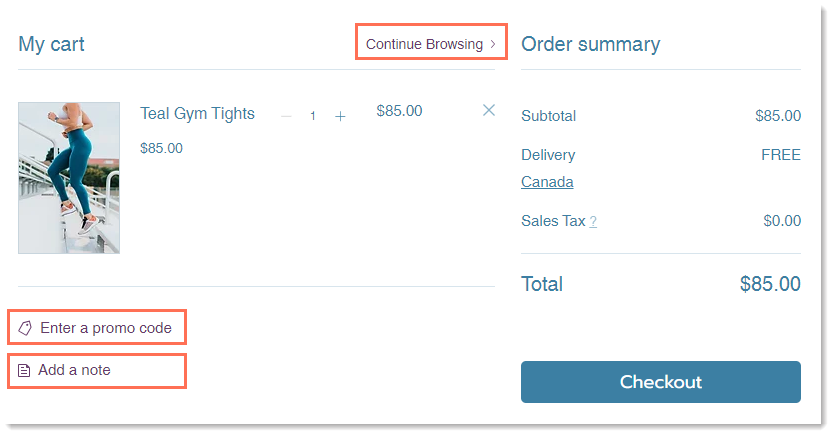
Task: Remove Teal Gym Tights with the X icon
Action: 489,110
